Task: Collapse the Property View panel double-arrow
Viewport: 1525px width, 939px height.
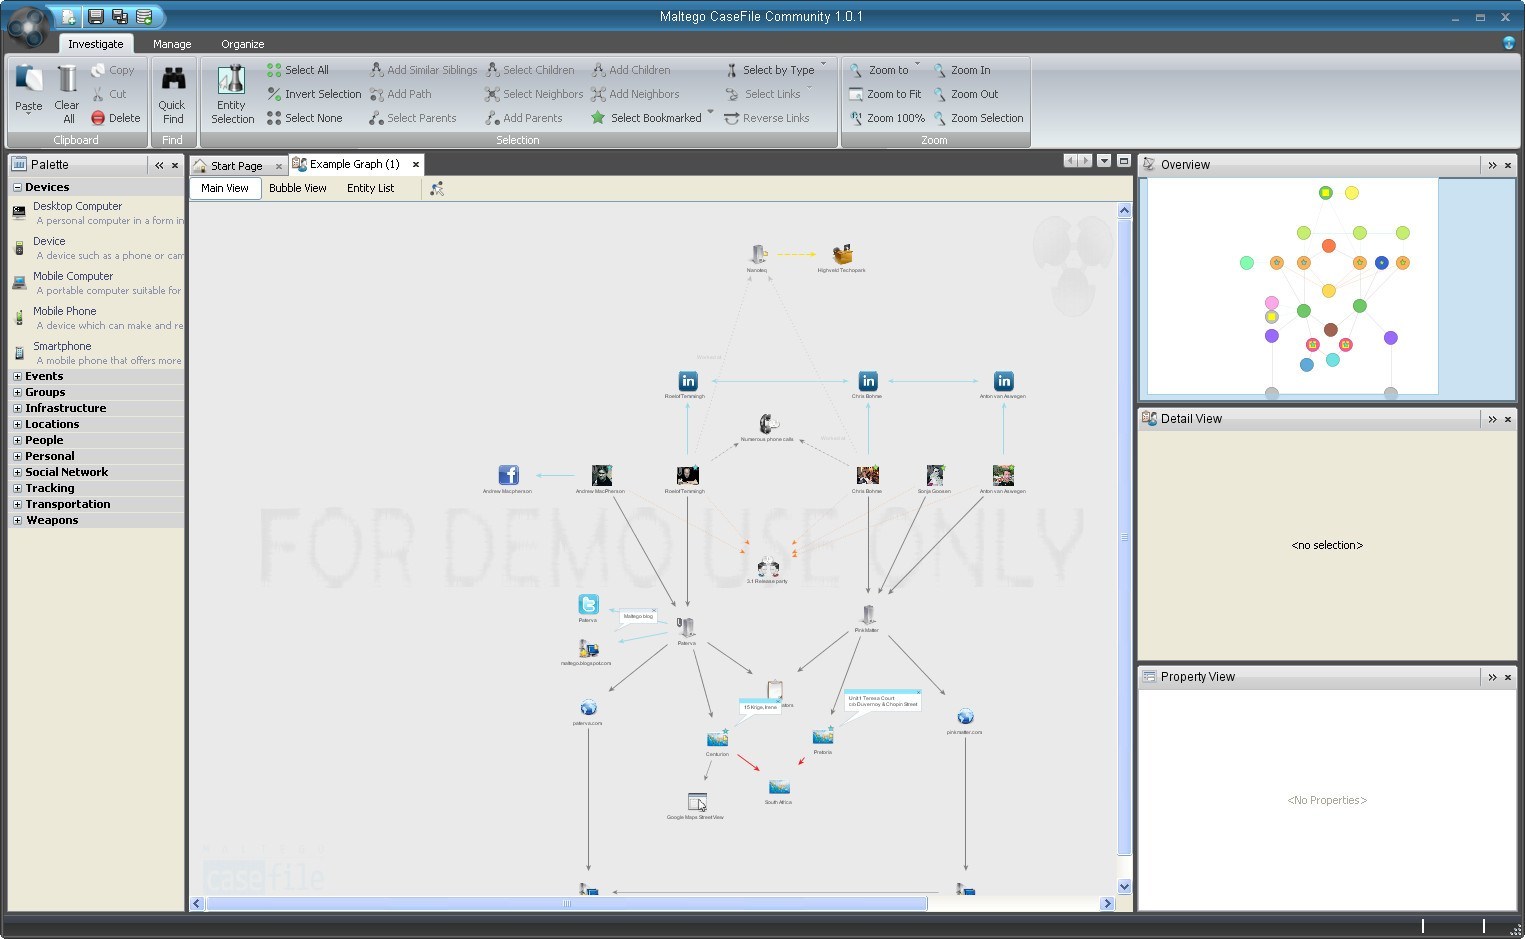Action: tap(1492, 677)
